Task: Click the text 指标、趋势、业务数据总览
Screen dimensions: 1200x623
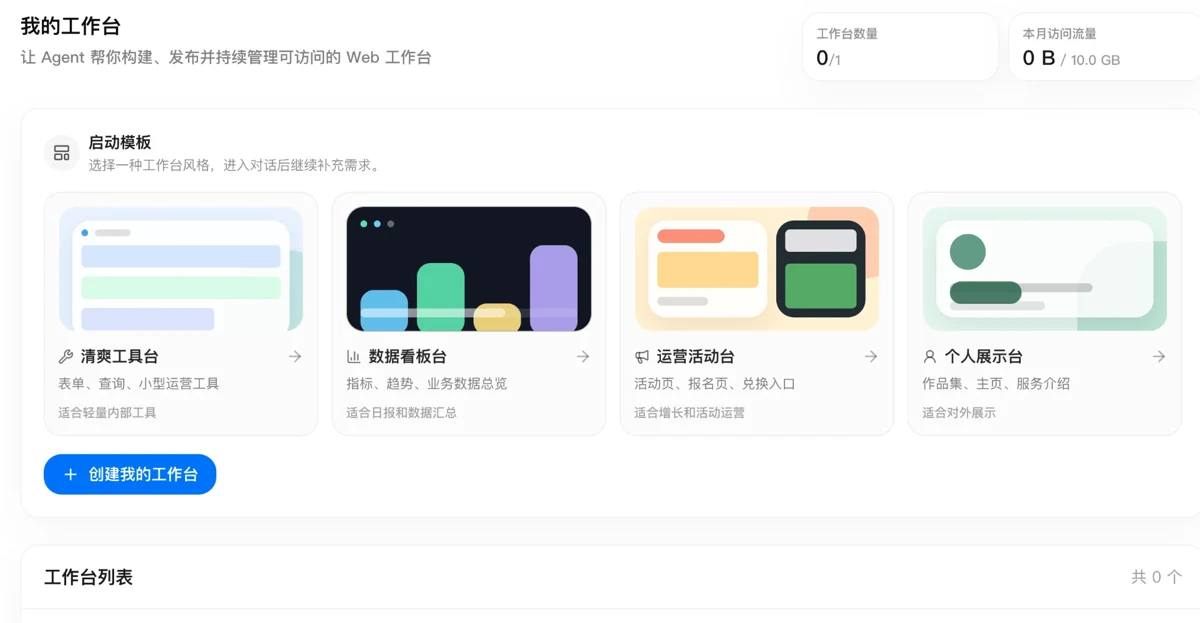Action: click(x=427, y=383)
